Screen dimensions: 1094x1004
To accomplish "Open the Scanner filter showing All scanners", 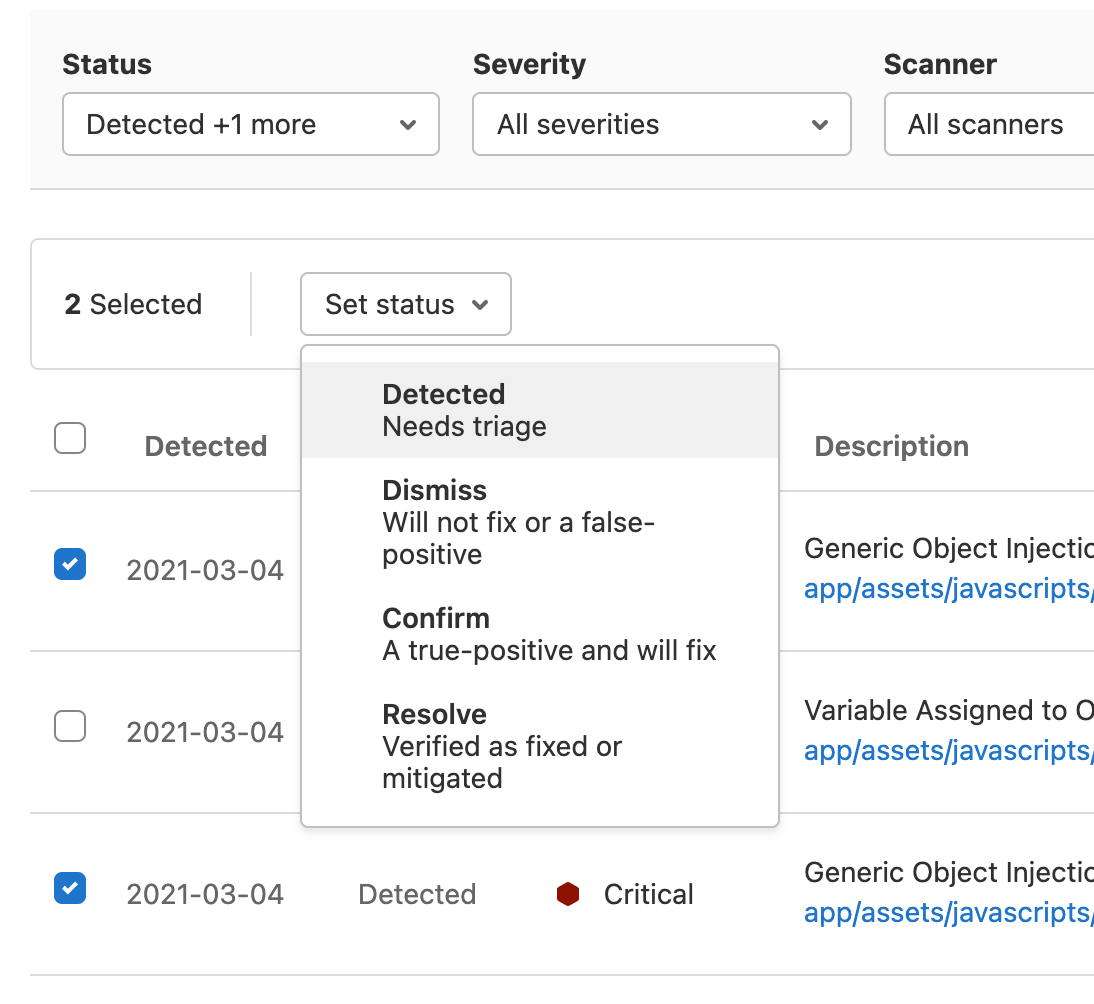I will pos(988,124).
